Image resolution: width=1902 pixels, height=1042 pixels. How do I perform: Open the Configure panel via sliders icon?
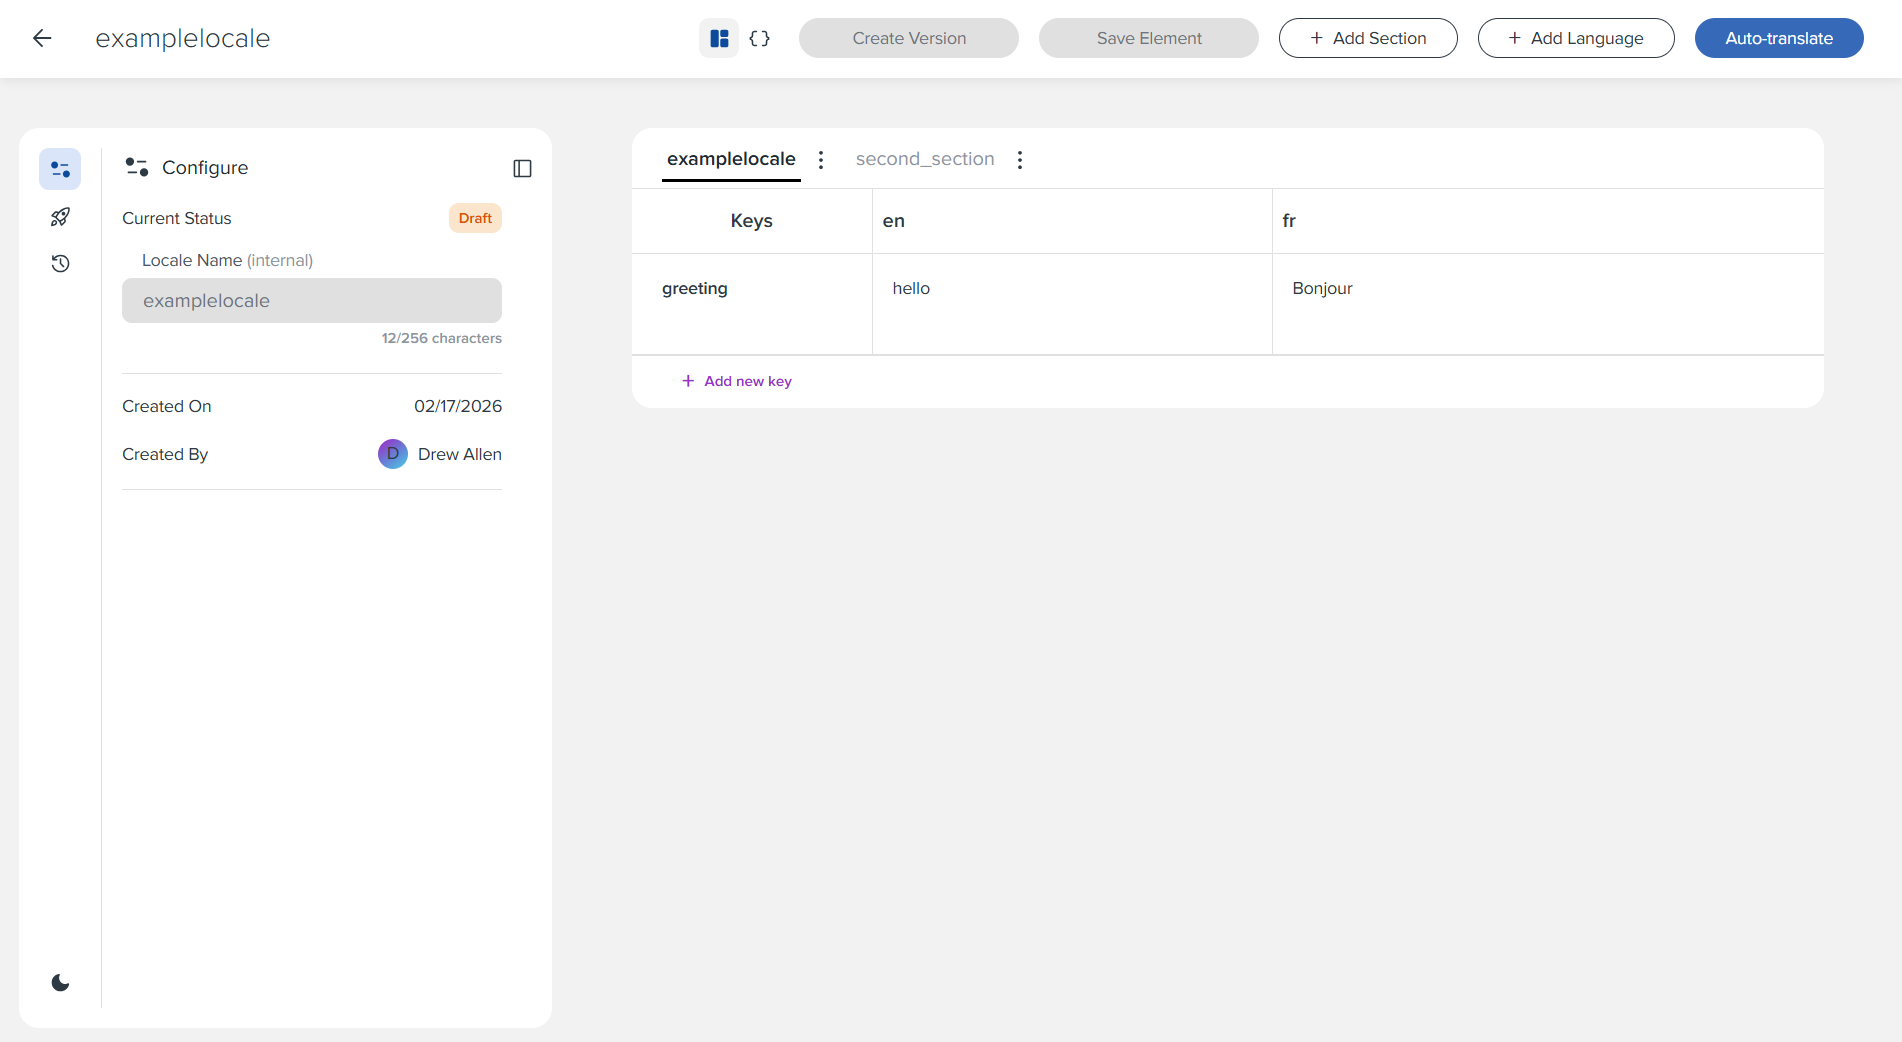click(60, 168)
